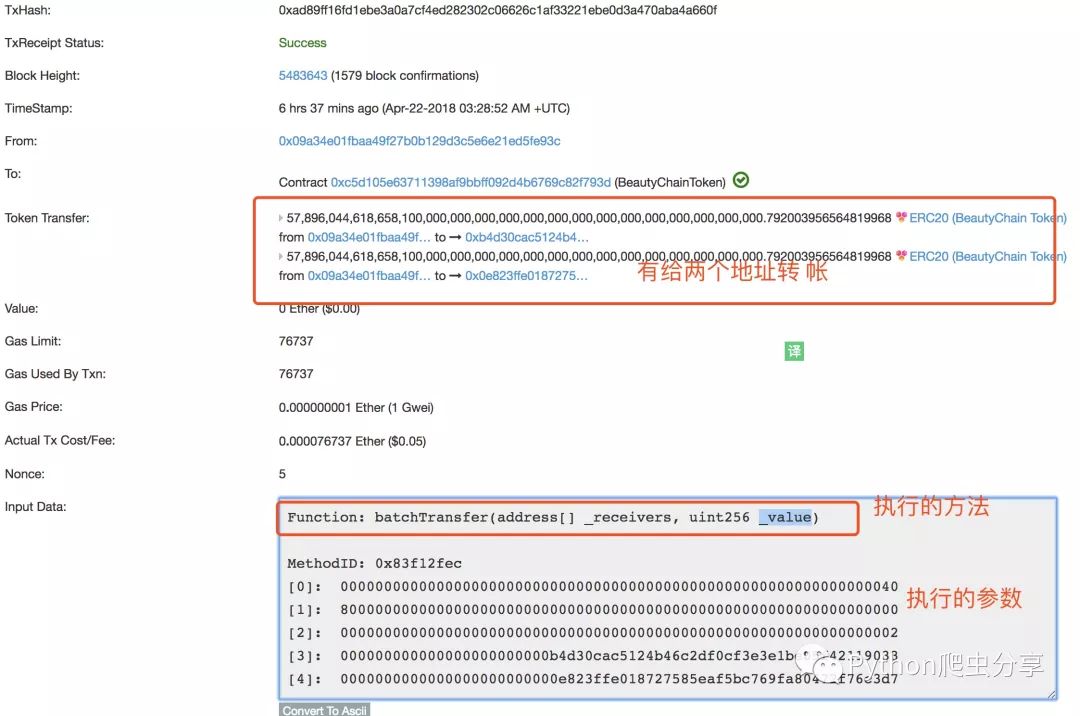The height and width of the screenshot is (716, 1080).
Task: Open BeautyChainToken contract address 0xc5d105e6 link
Action: pyautogui.click(x=470, y=182)
